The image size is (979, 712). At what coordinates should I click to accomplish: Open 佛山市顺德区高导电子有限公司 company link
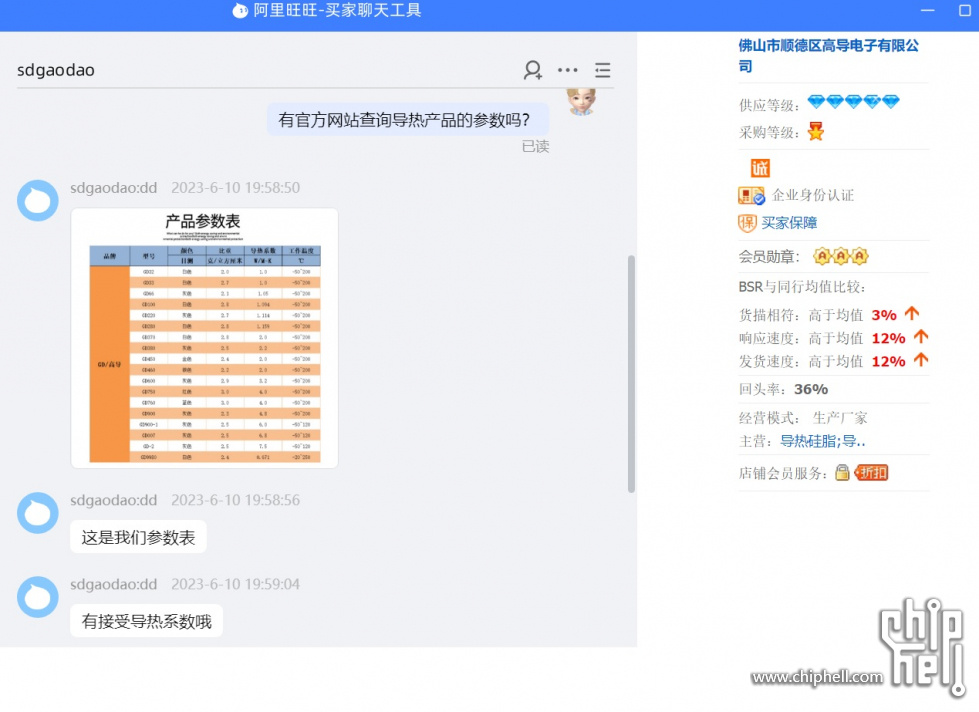(x=829, y=56)
